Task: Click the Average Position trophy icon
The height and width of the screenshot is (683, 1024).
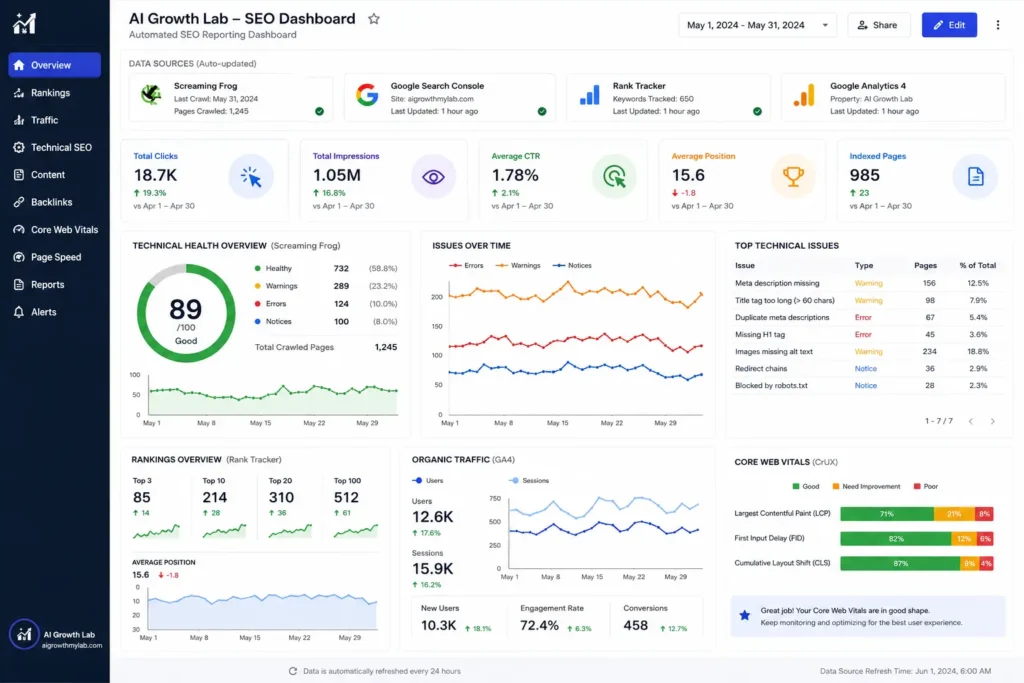Action: 793,177
